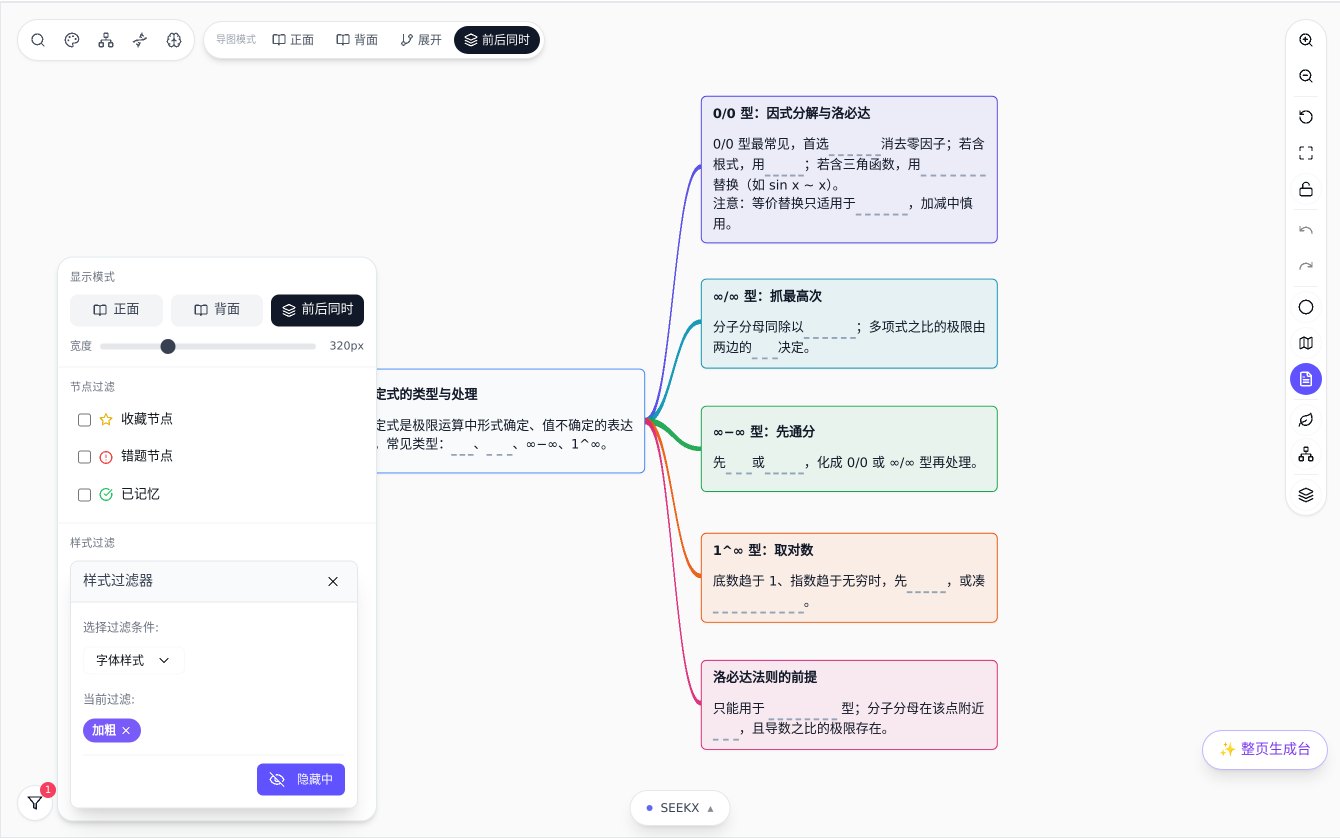Click the stacked layers icon in right toolbar

click(1306, 494)
